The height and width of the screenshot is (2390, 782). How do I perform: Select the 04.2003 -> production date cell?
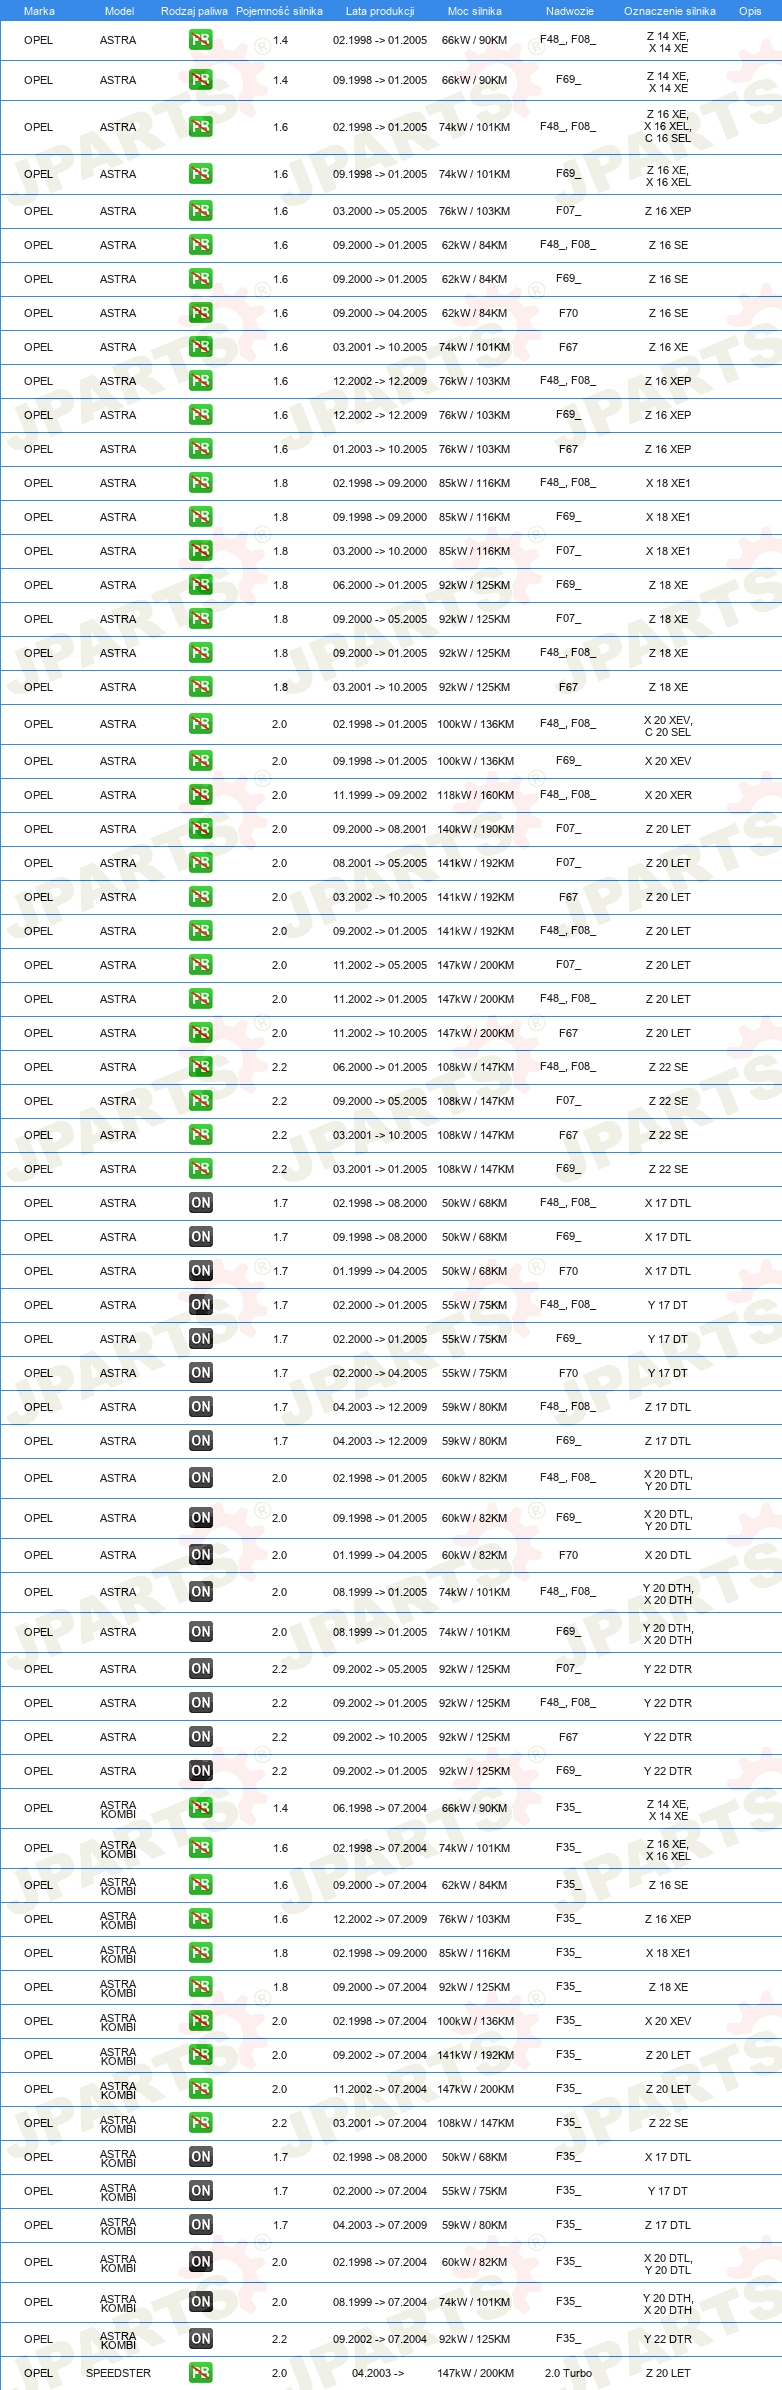[x=378, y=2372]
